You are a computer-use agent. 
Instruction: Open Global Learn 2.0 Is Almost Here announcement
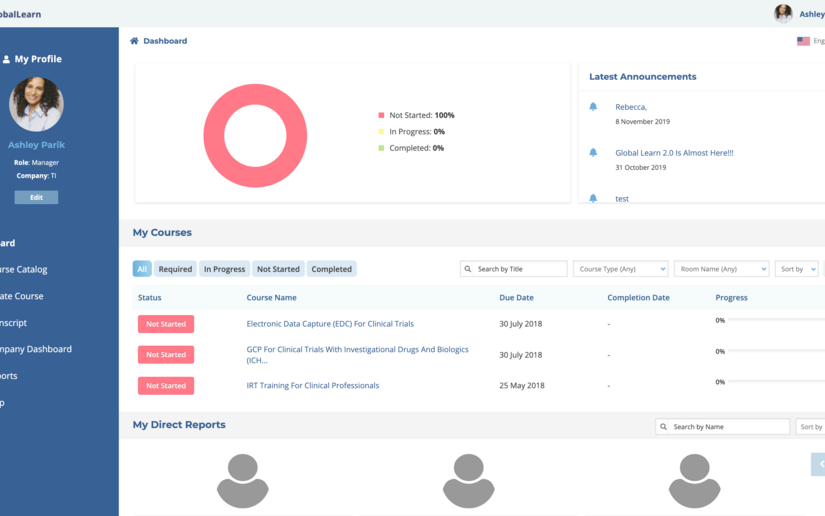[x=674, y=153]
